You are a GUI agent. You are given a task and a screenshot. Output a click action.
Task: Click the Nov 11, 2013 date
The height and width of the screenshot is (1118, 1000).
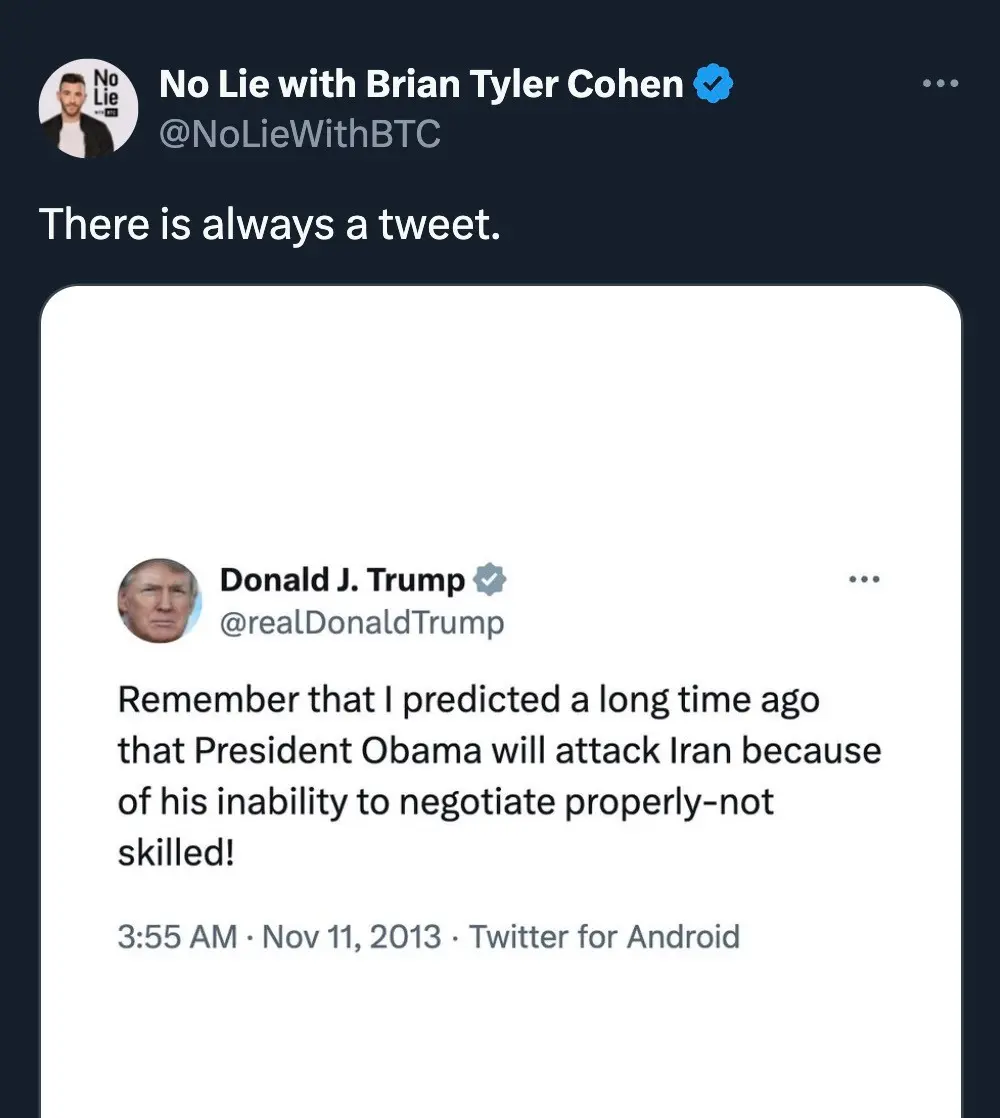click(351, 937)
